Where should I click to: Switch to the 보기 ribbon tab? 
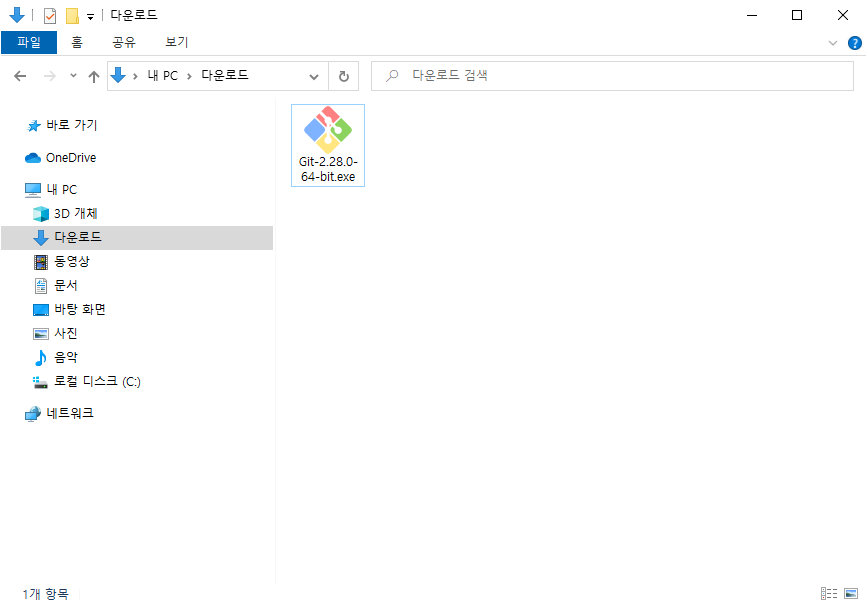click(x=177, y=42)
